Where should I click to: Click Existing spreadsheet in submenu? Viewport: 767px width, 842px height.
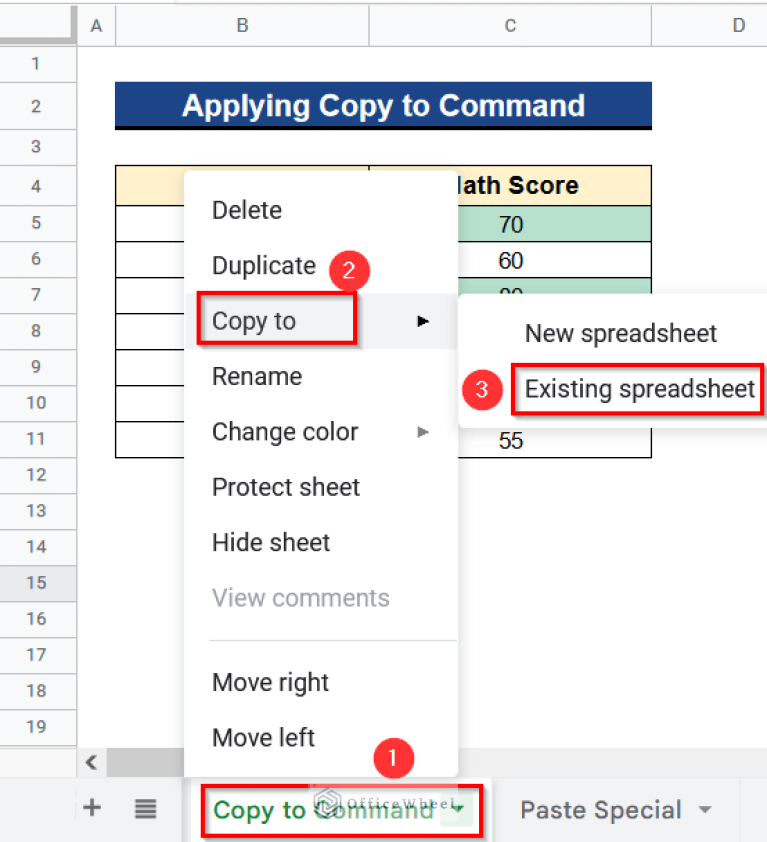click(639, 389)
